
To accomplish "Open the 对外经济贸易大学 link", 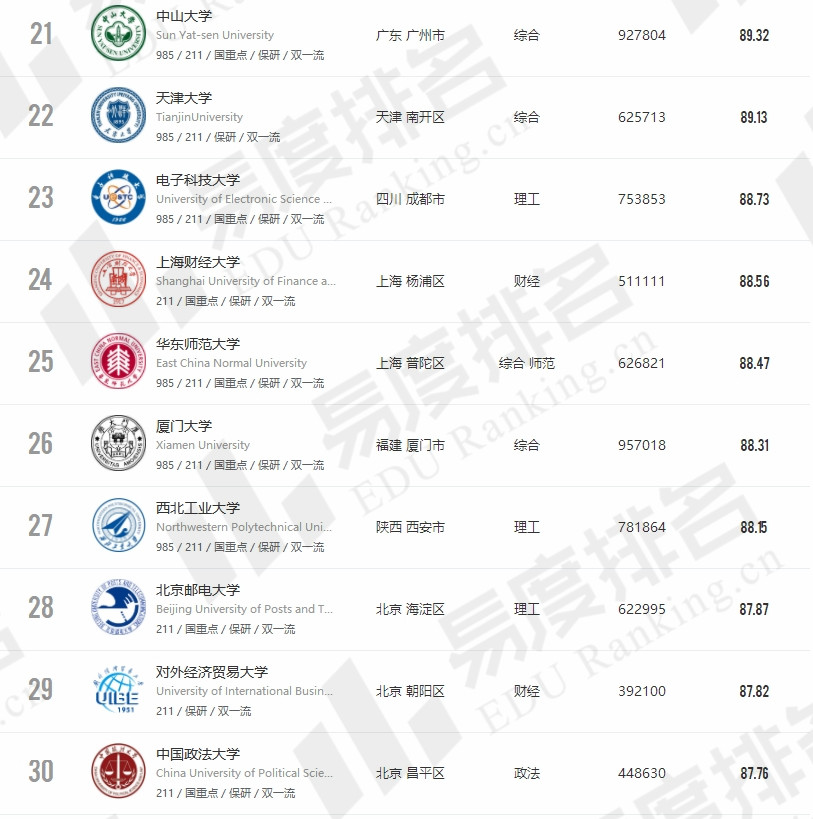I will [212, 672].
